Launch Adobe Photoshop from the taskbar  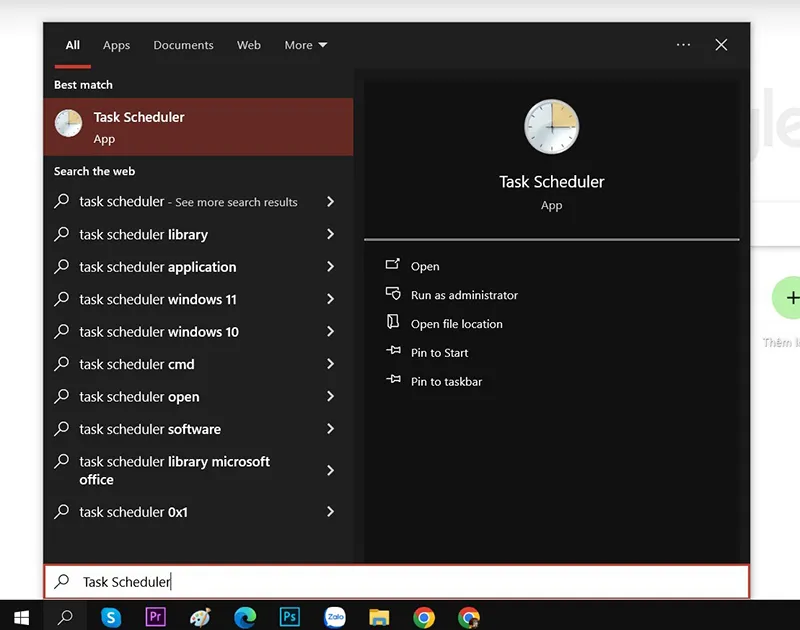click(289, 617)
